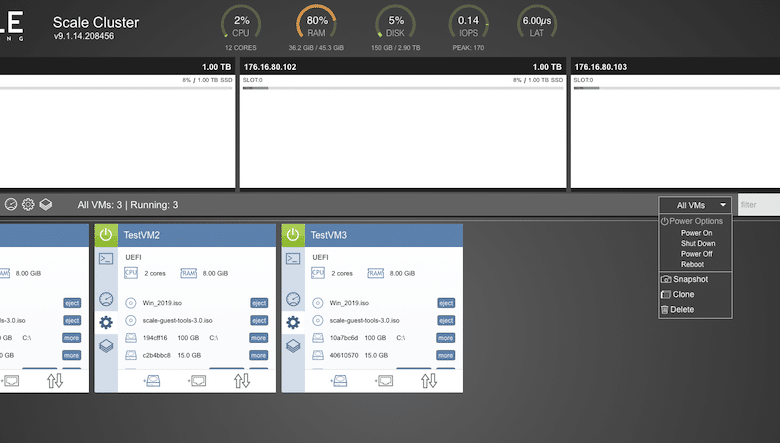The height and width of the screenshot is (443, 780).
Task: Add a drive to TestVM3
Action: click(339, 381)
